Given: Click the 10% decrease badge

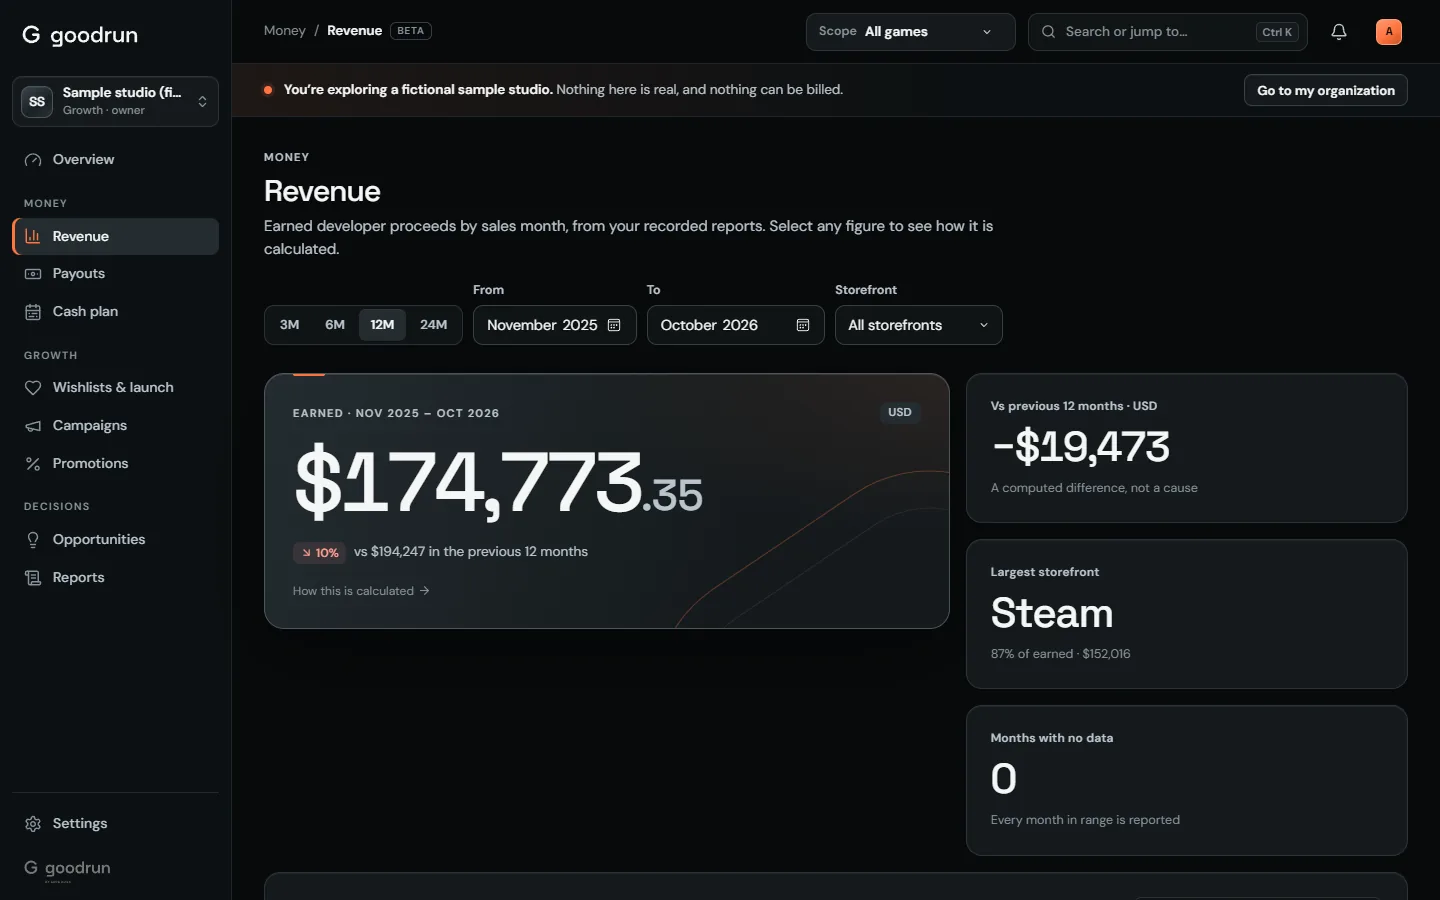Looking at the screenshot, I should pyautogui.click(x=319, y=553).
